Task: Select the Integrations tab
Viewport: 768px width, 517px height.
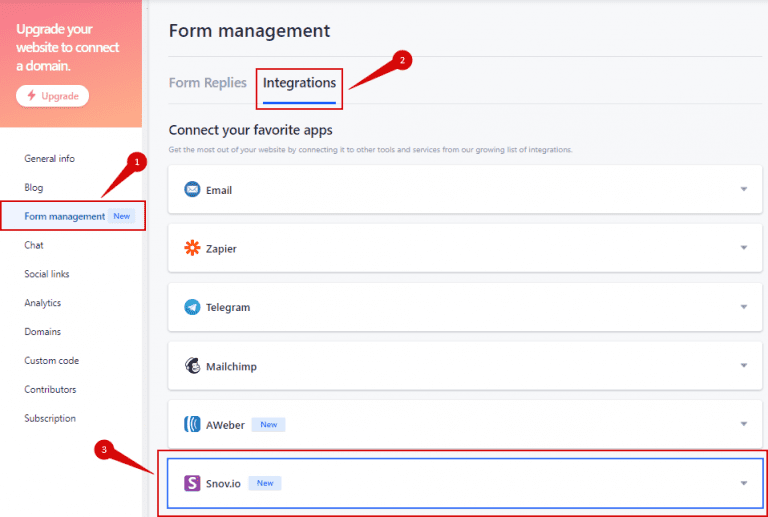Action: point(299,83)
